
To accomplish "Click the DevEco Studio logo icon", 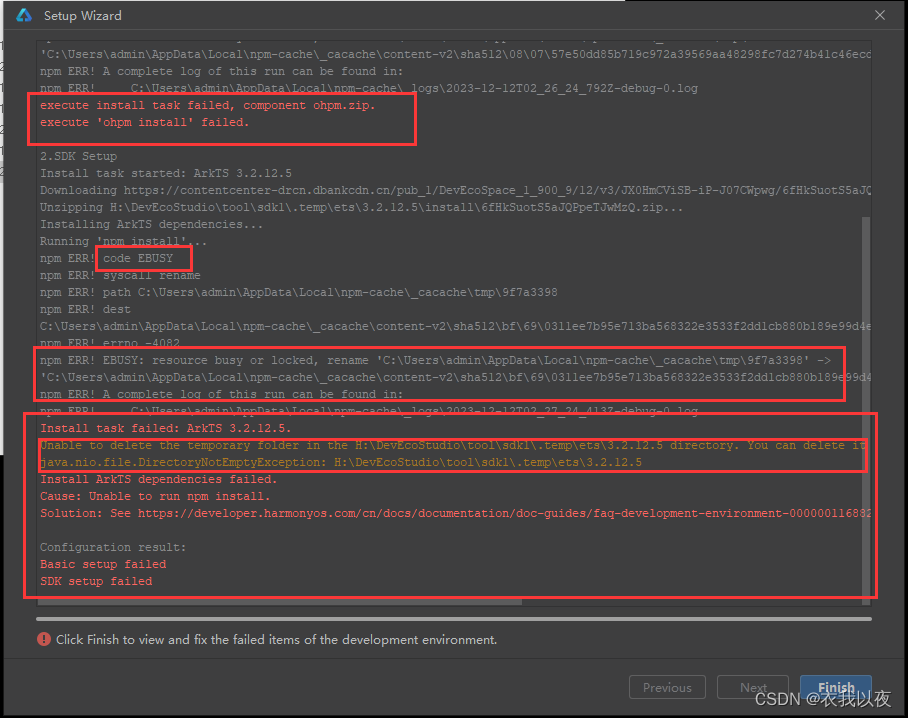I will coord(24,15).
